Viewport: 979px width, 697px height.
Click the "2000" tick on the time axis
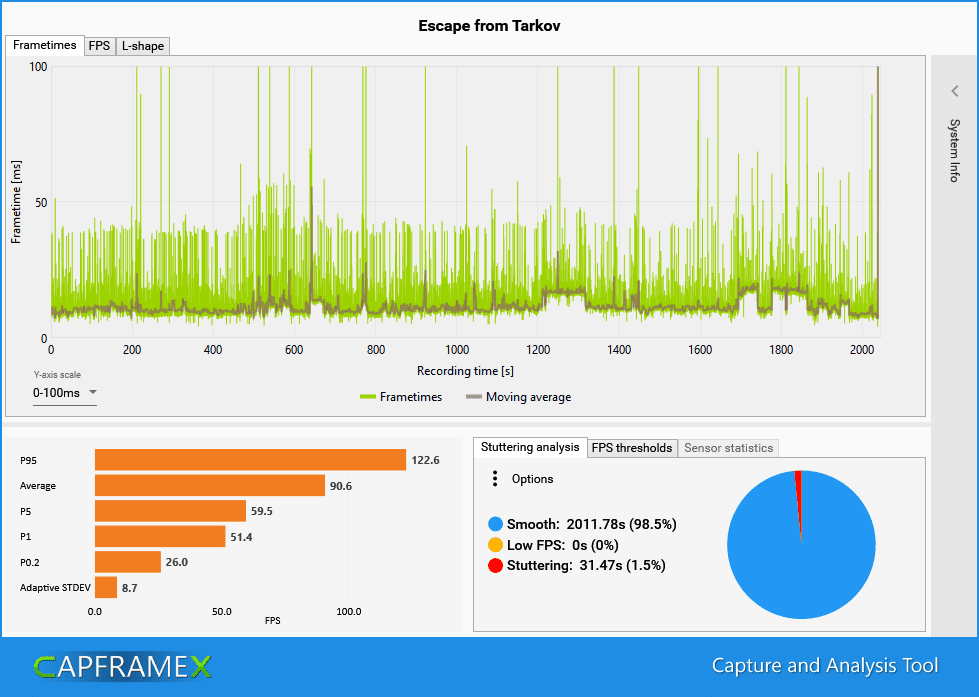tap(862, 350)
